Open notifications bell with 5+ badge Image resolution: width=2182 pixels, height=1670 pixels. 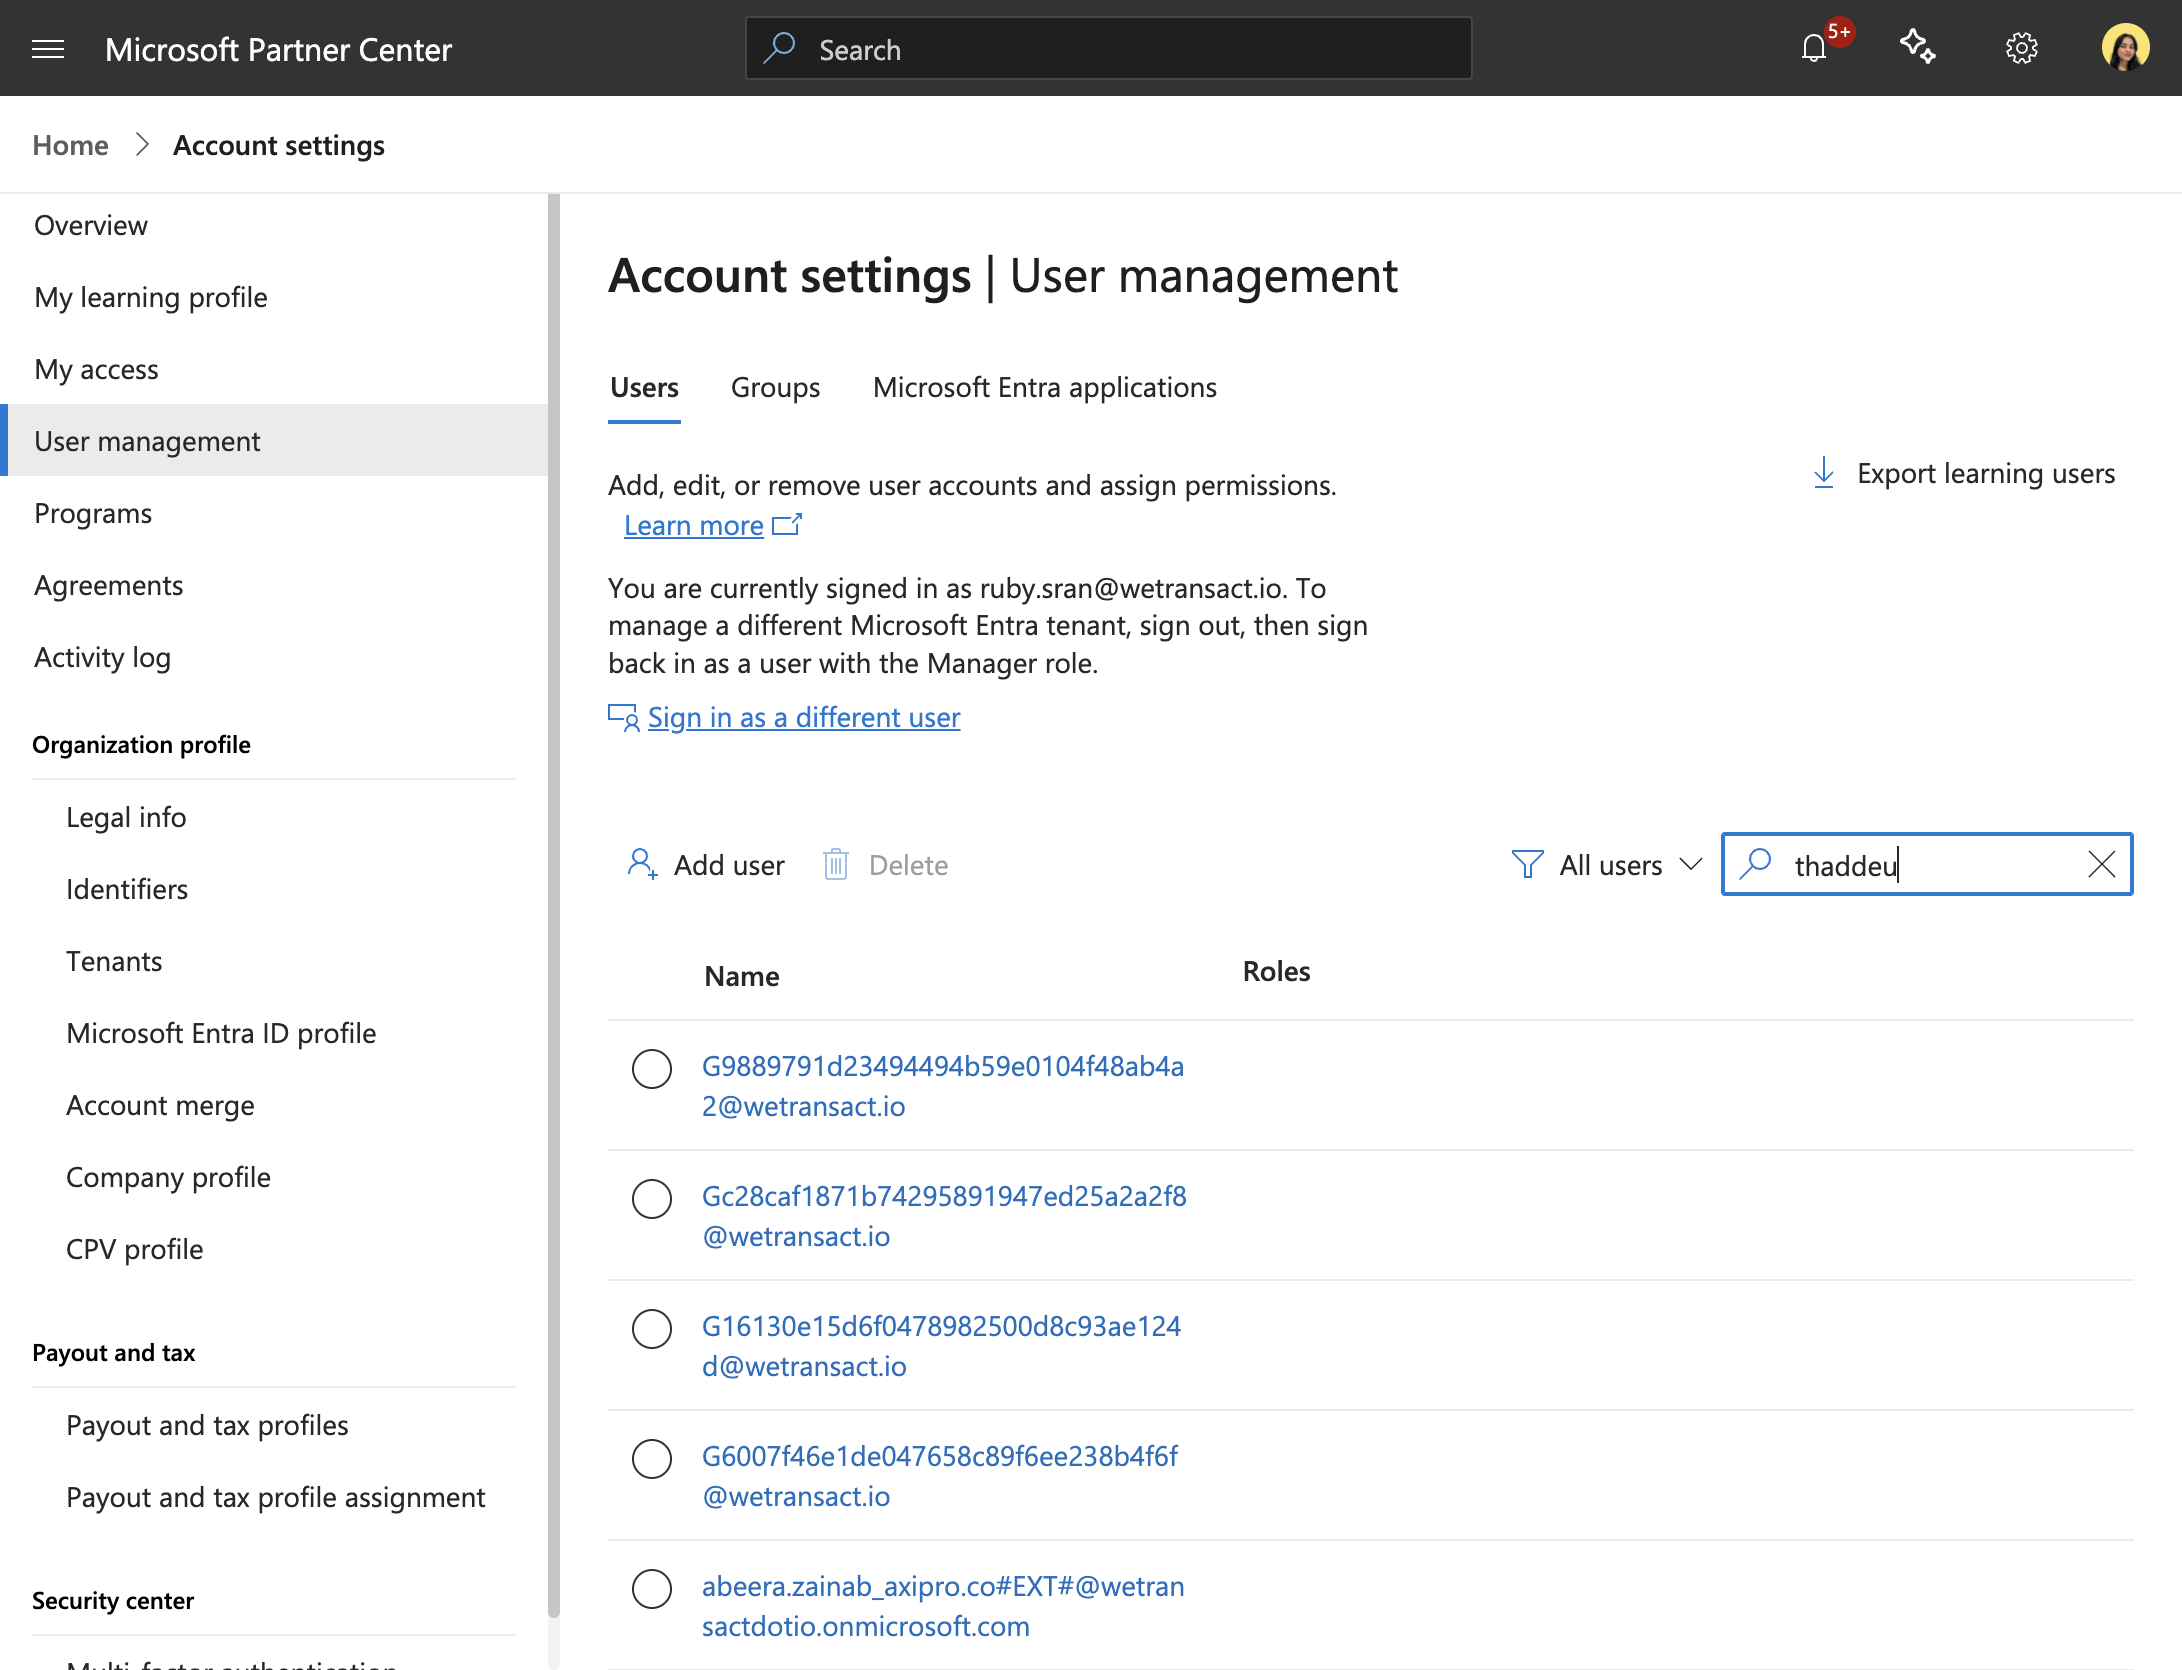click(x=1814, y=48)
